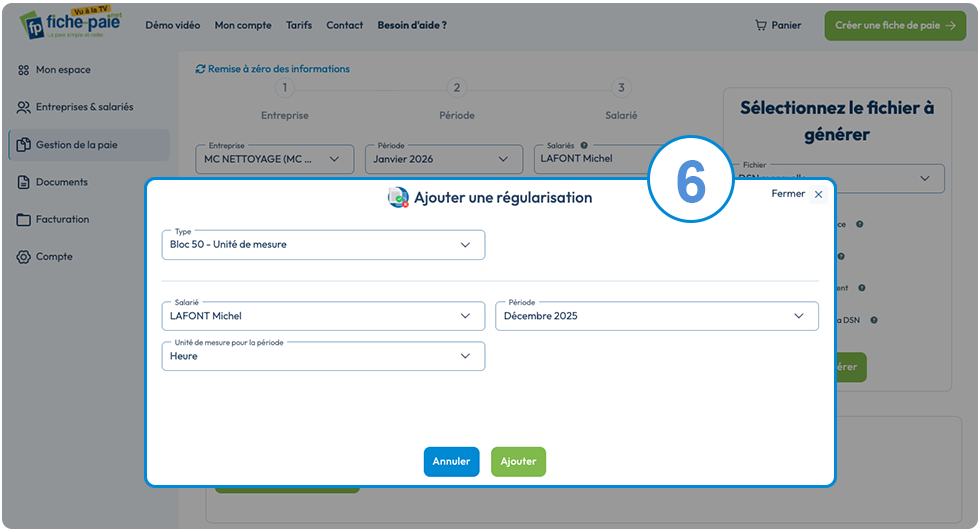Viewport: 980px width, 532px height.
Task: Open Besoin d'aide ? menu item
Action: [x=412, y=26]
